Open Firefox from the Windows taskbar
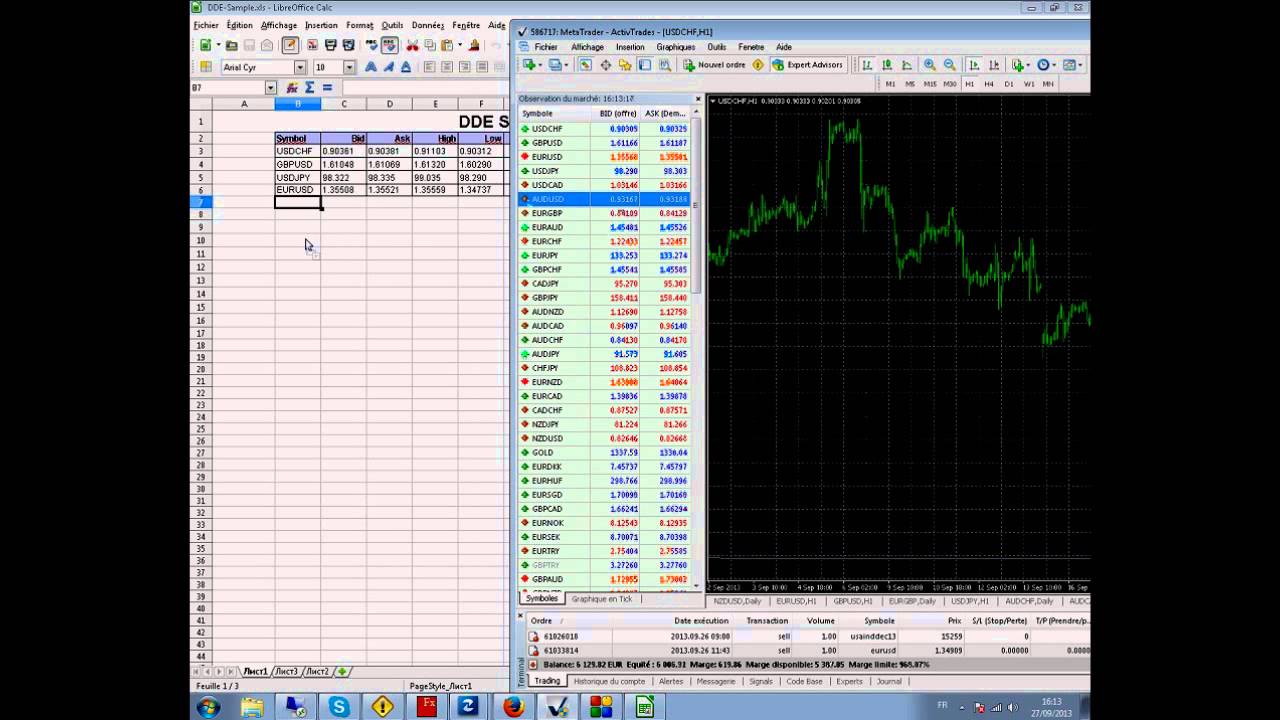The height and width of the screenshot is (720, 1280). [x=513, y=707]
